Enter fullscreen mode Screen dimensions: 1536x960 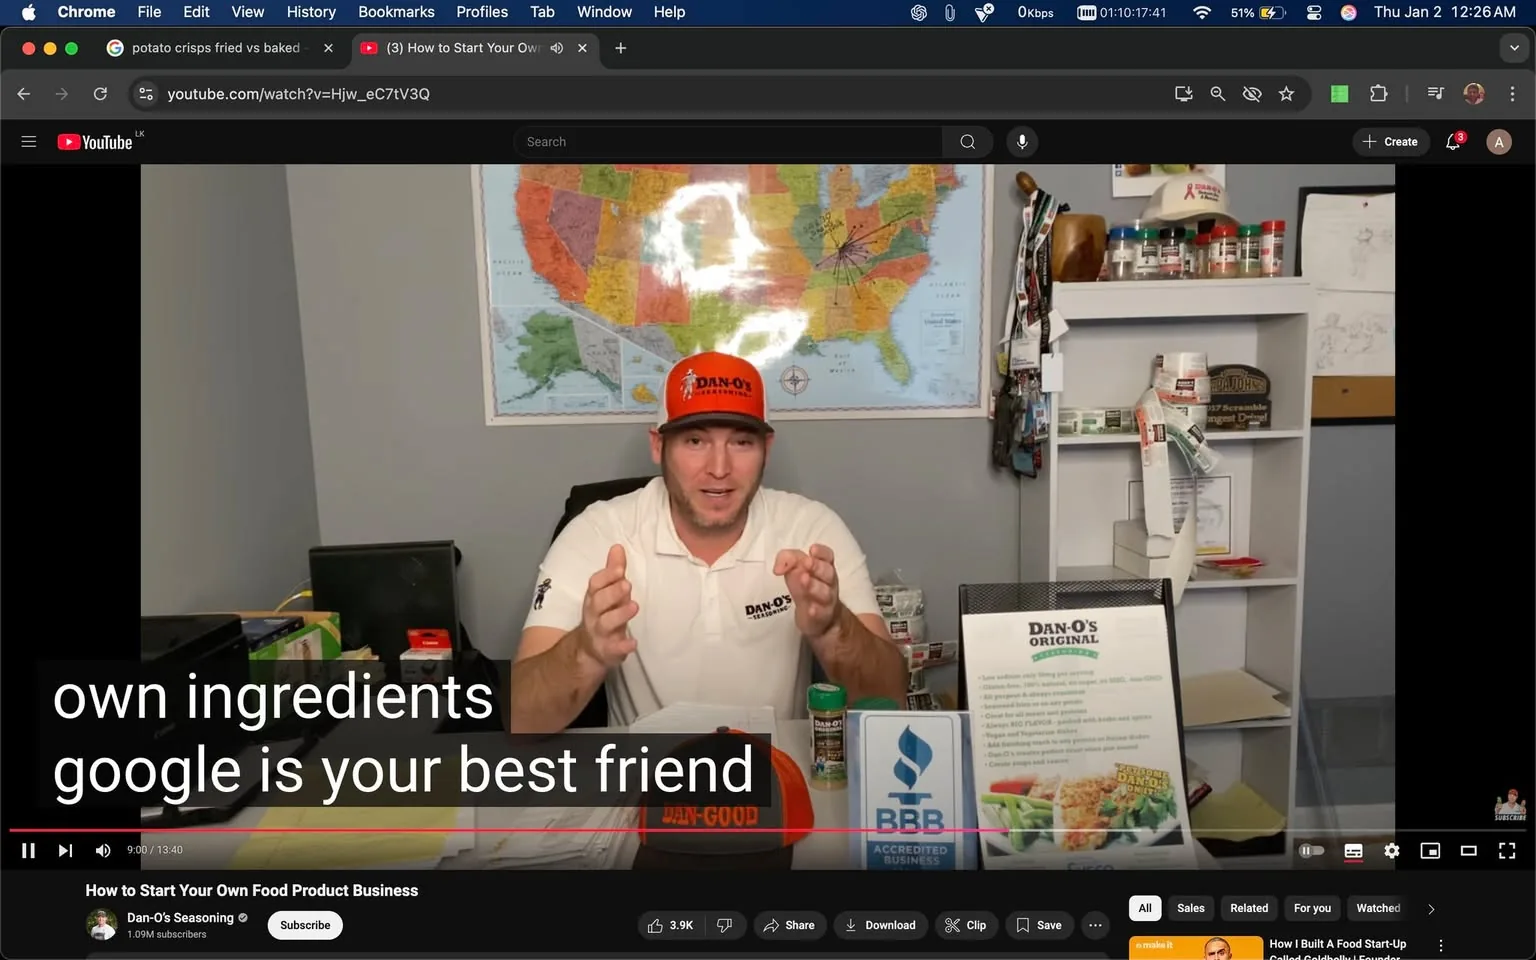tap(1507, 851)
